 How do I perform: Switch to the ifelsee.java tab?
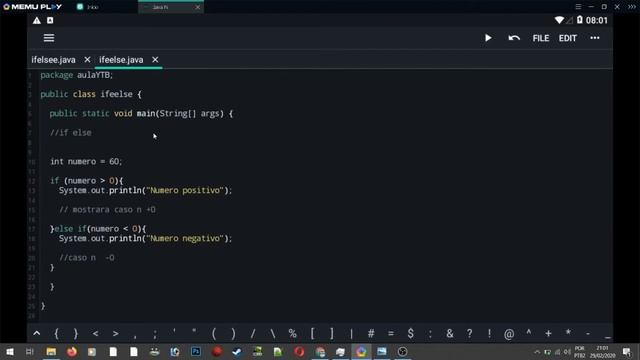(x=53, y=60)
